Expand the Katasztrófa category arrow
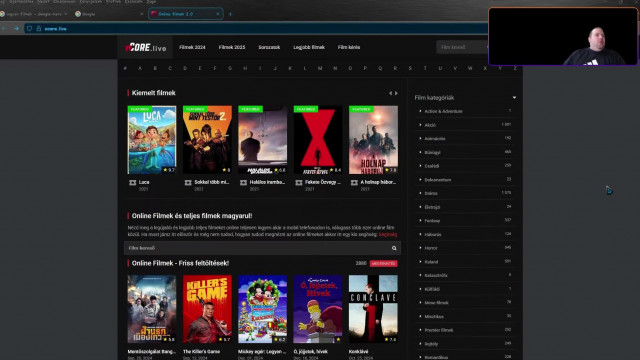Screen dimensions: 640x360 (x=420, y=275)
